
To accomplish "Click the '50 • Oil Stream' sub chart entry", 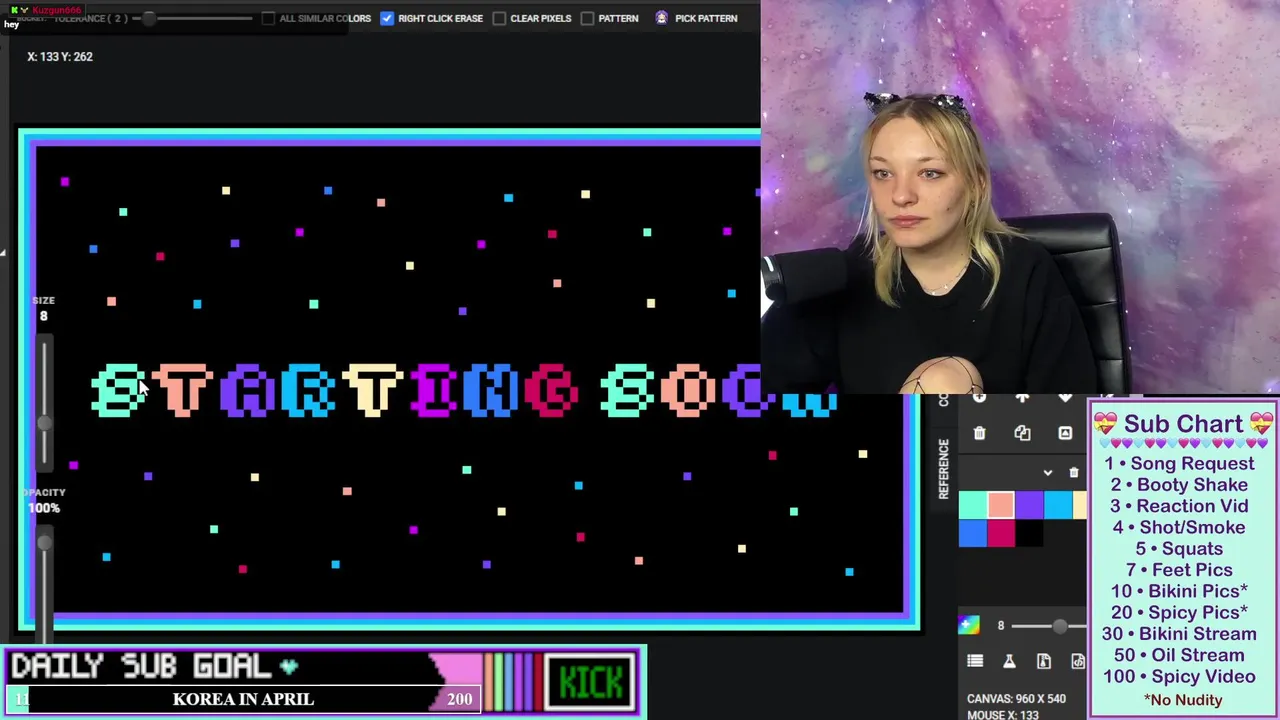I will click(x=1179, y=655).
